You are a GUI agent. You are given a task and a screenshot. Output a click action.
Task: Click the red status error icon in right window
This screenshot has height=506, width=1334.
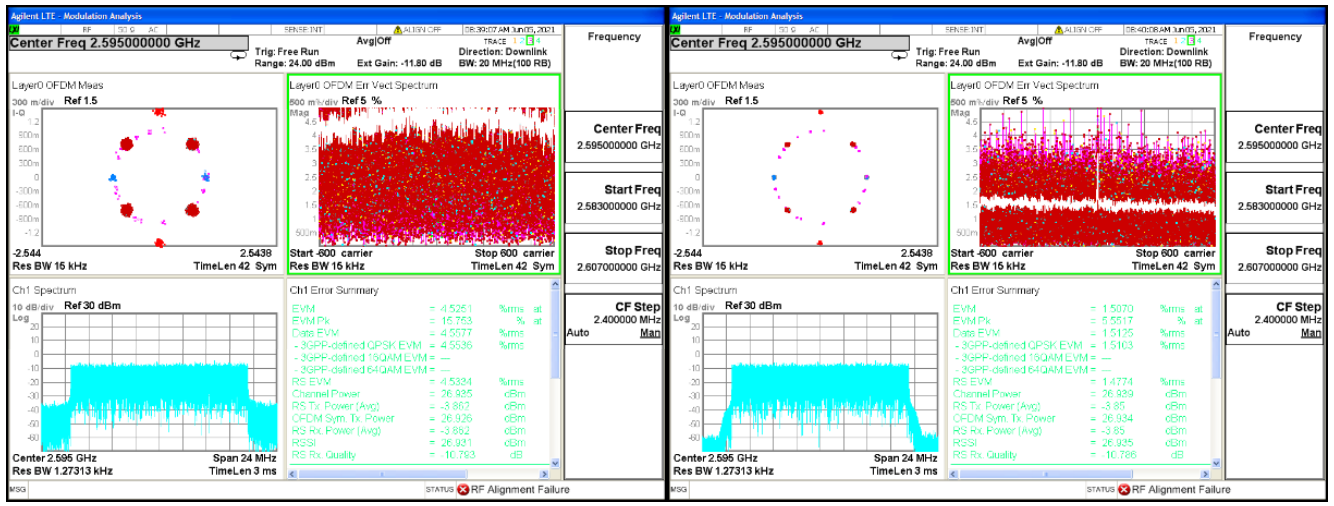[x=1125, y=490]
